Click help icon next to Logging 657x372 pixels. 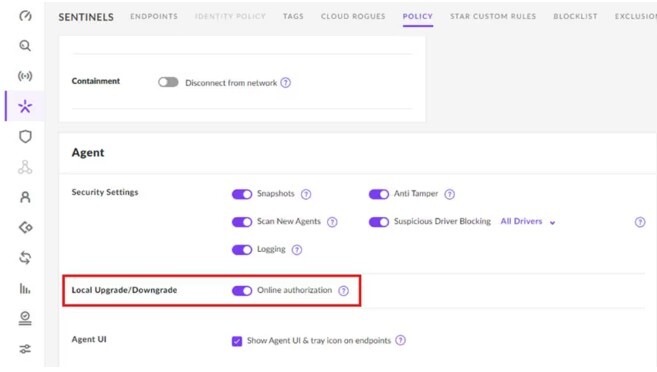(x=297, y=250)
